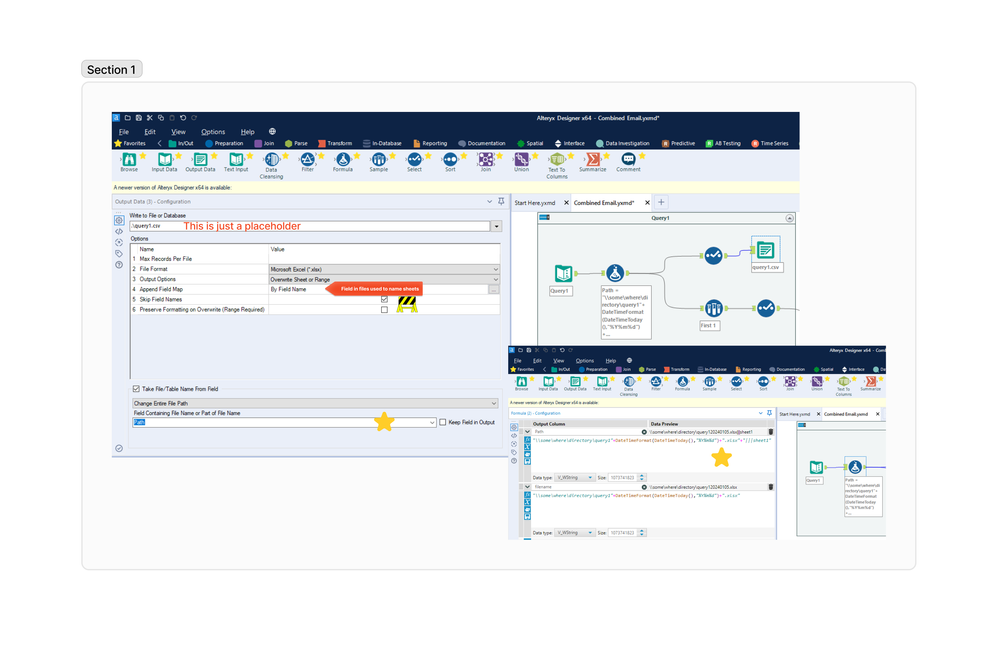Select the Join tool in the Output Data window palette
The width and height of the screenshot is (998, 652).
(486, 162)
